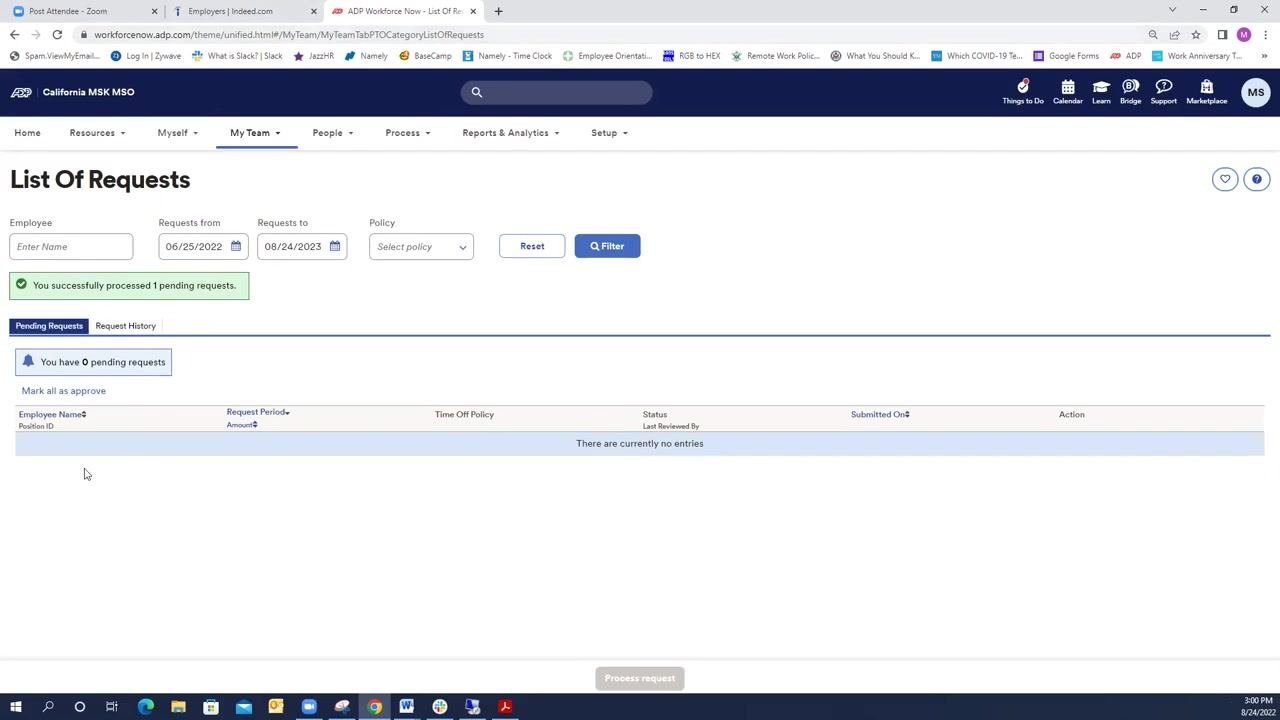Switch to the Request History tab

coord(126,326)
